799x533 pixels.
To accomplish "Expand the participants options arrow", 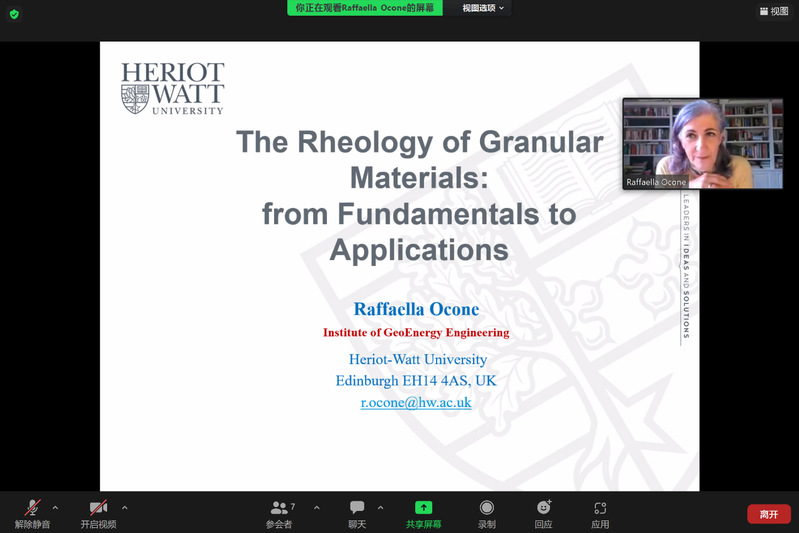I will [317, 508].
